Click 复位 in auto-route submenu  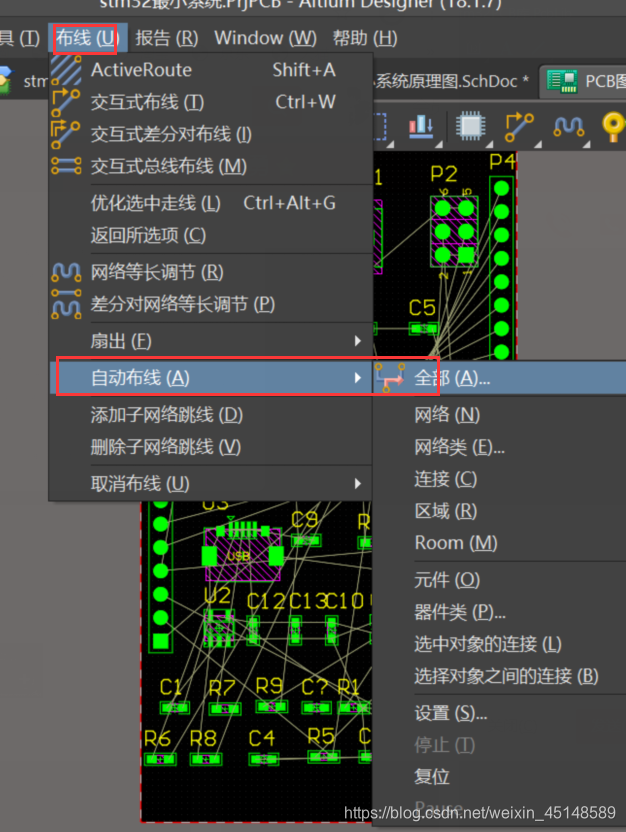500,777
